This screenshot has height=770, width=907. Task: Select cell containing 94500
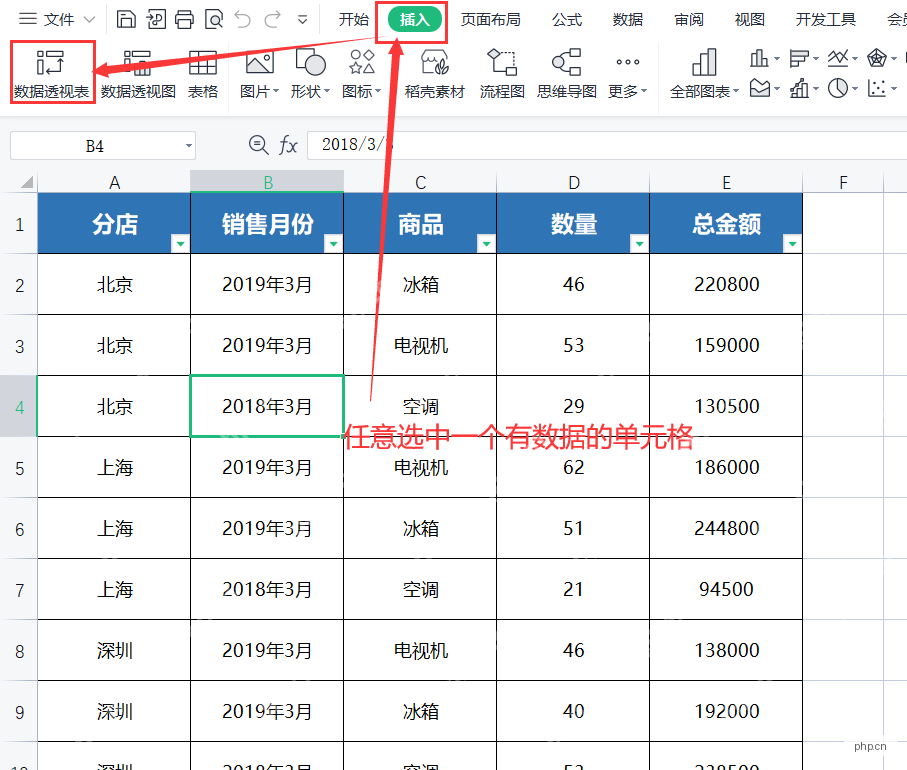point(726,590)
